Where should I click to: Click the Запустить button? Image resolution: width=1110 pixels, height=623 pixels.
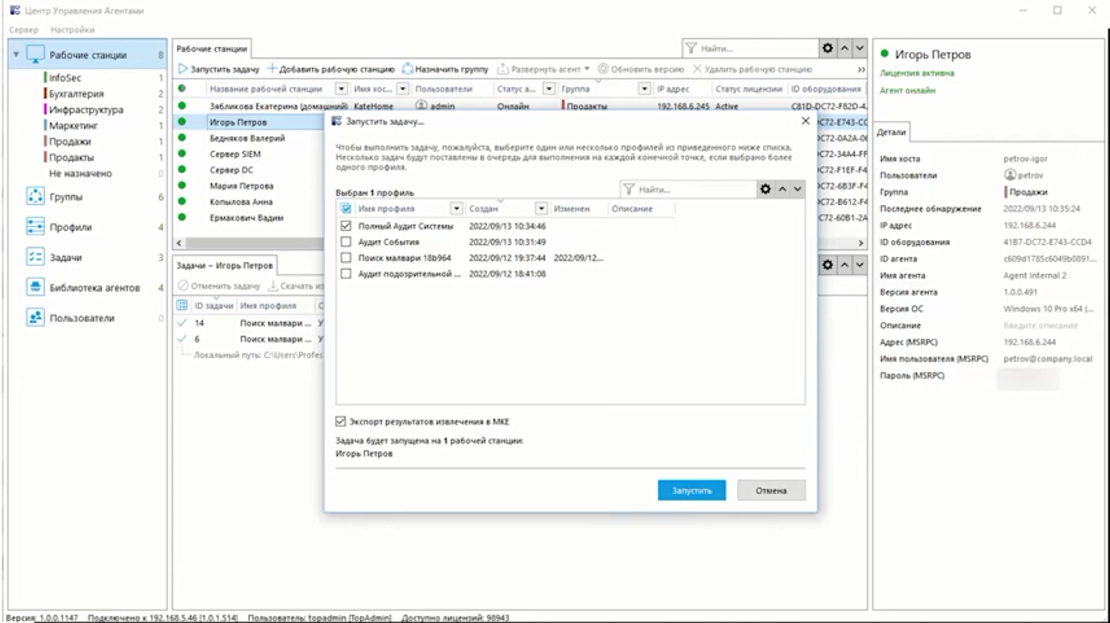click(x=692, y=490)
